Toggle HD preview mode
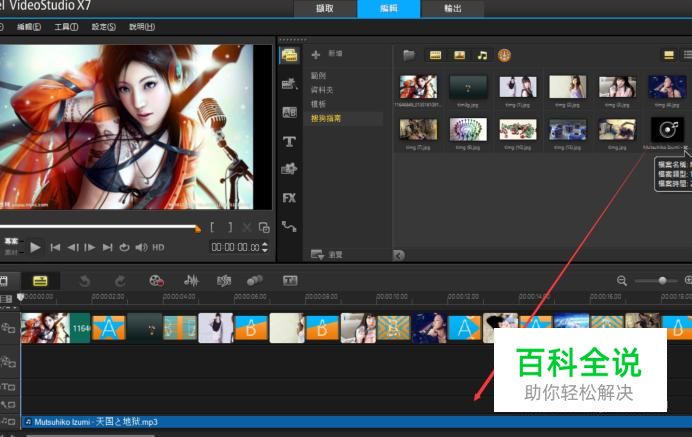 (158, 247)
